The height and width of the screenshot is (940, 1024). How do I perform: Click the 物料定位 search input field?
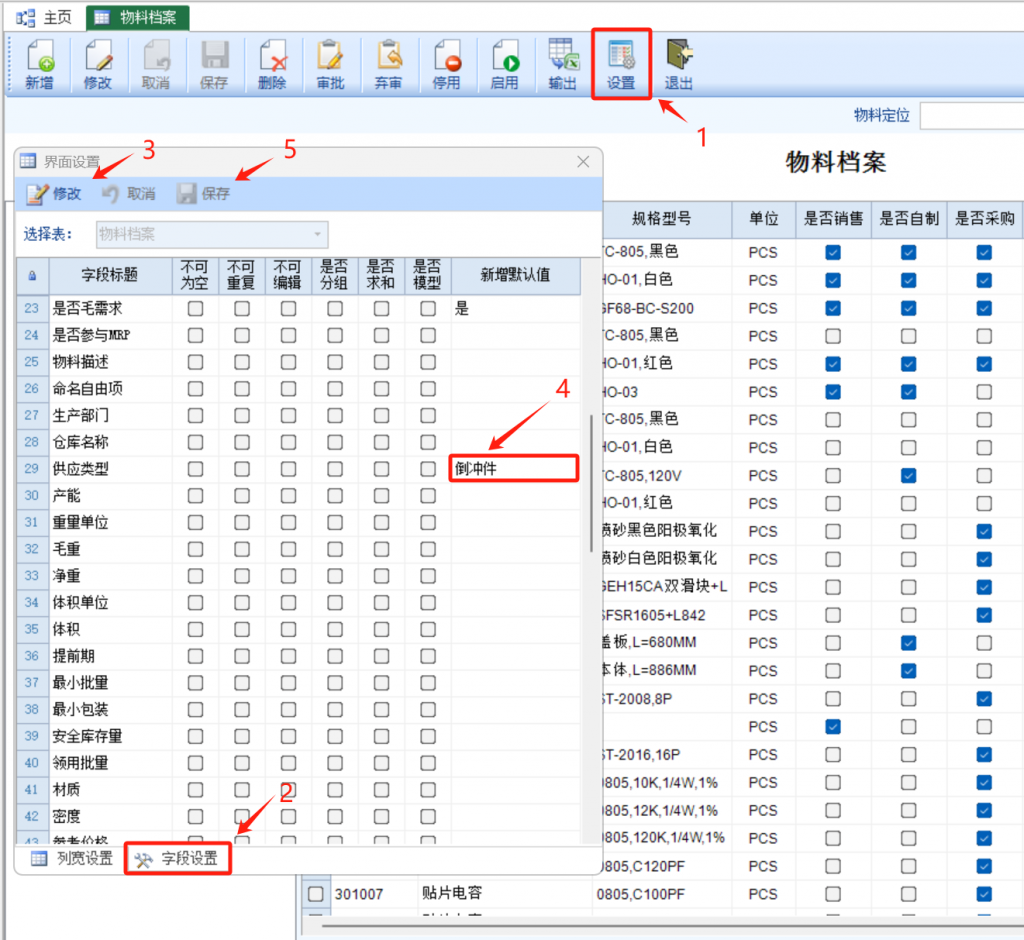point(970,116)
